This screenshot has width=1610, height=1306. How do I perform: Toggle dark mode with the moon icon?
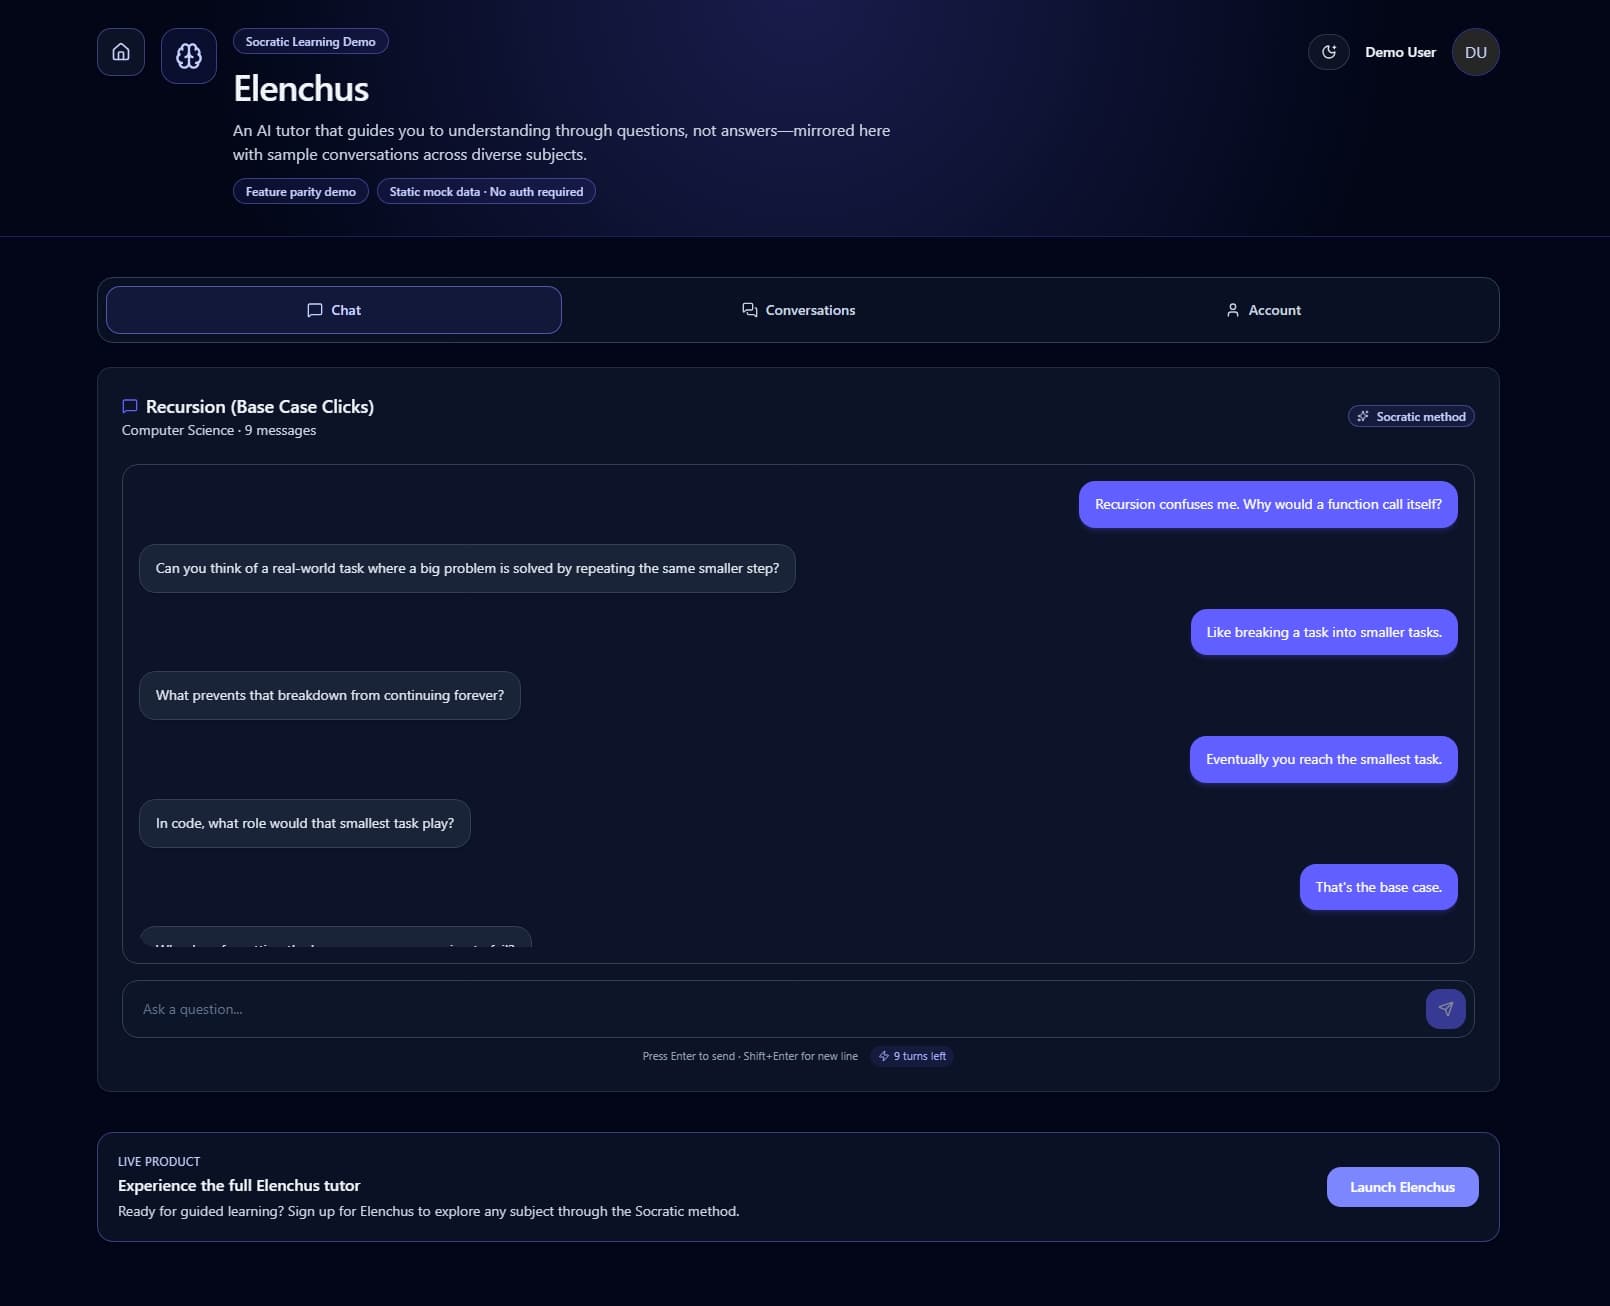coord(1329,52)
